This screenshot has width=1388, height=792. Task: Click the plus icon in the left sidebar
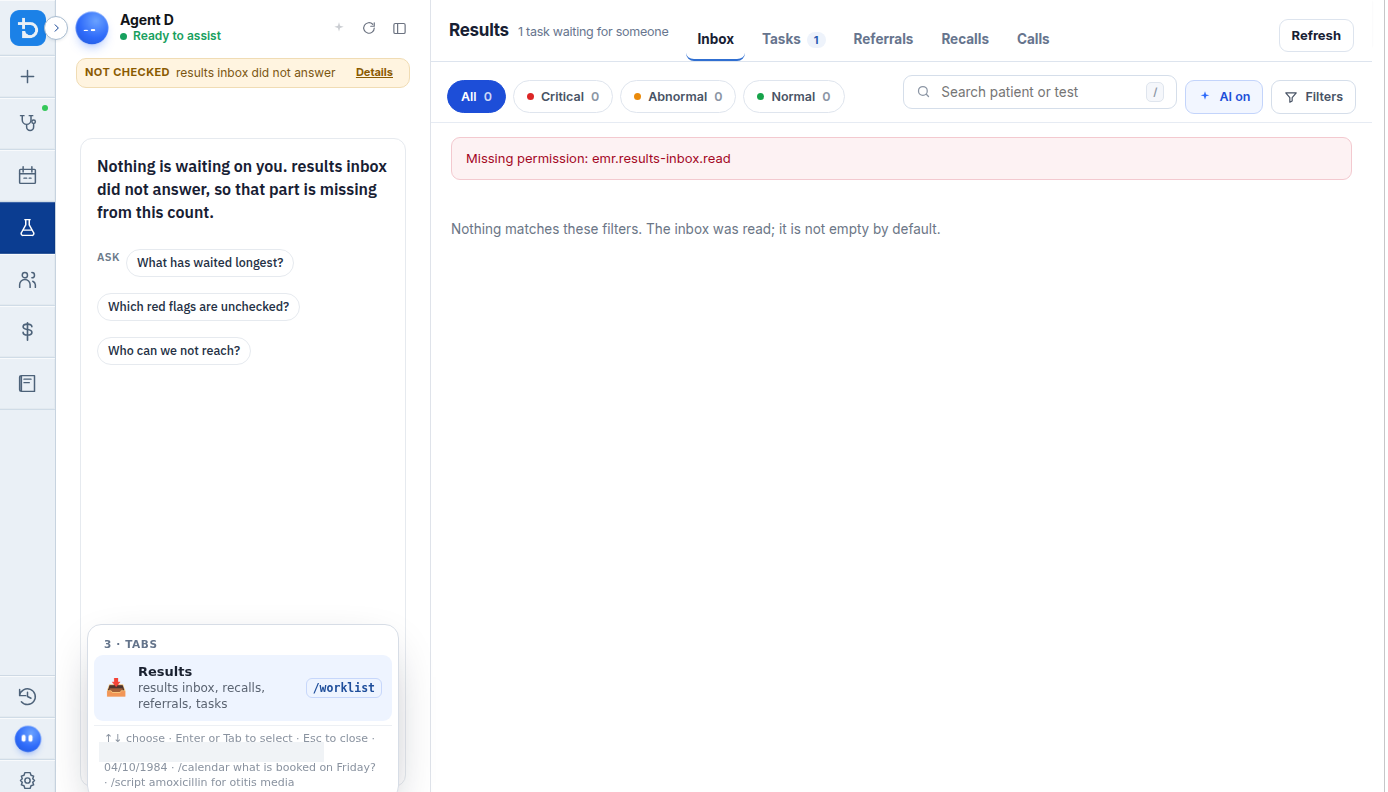click(x=27, y=76)
